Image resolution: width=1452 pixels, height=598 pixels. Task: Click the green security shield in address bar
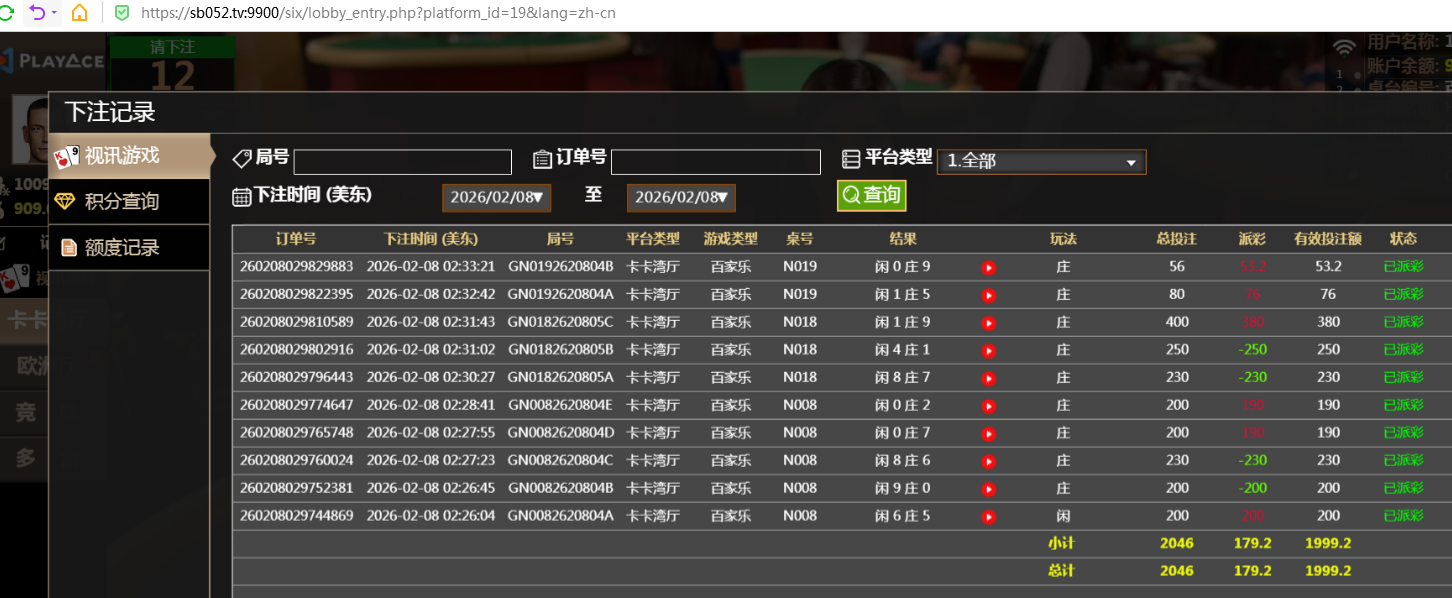[122, 13]
